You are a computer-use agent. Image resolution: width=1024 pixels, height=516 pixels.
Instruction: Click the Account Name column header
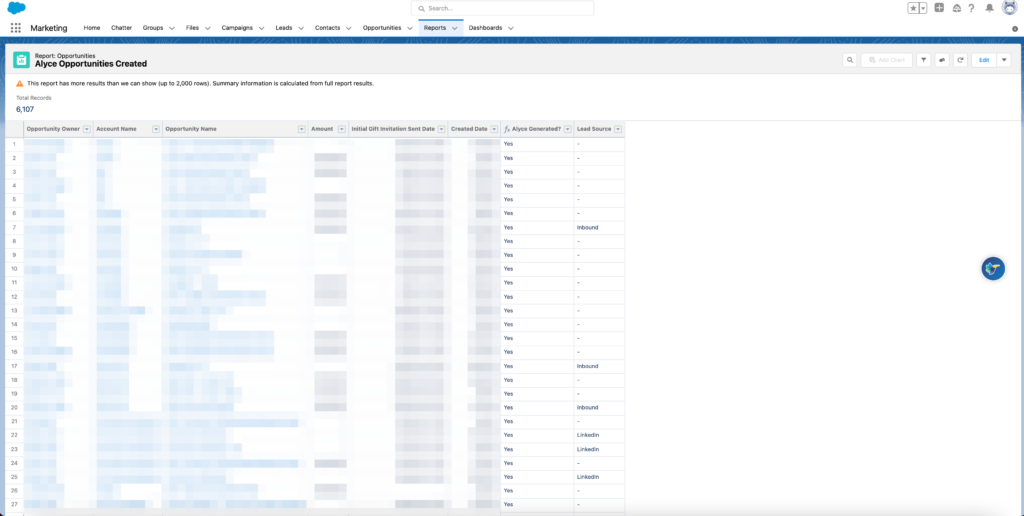pyautogui.click(x=116, y=129)
